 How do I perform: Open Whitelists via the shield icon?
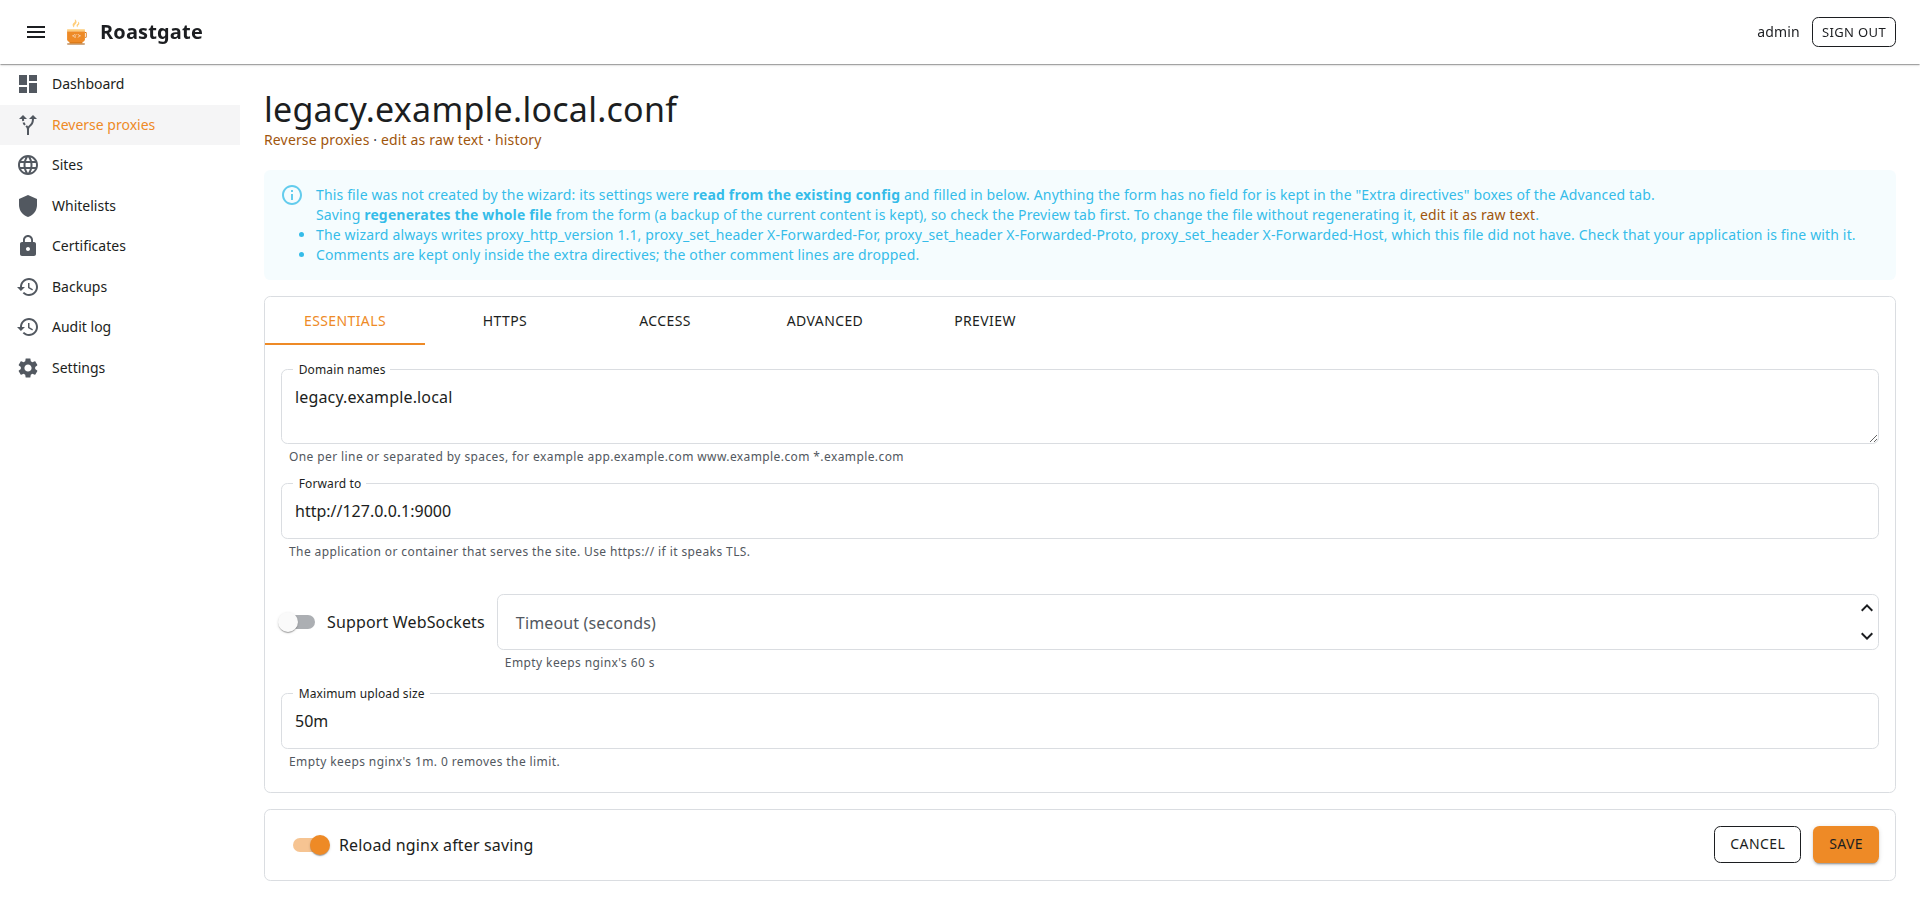point(28,206)
